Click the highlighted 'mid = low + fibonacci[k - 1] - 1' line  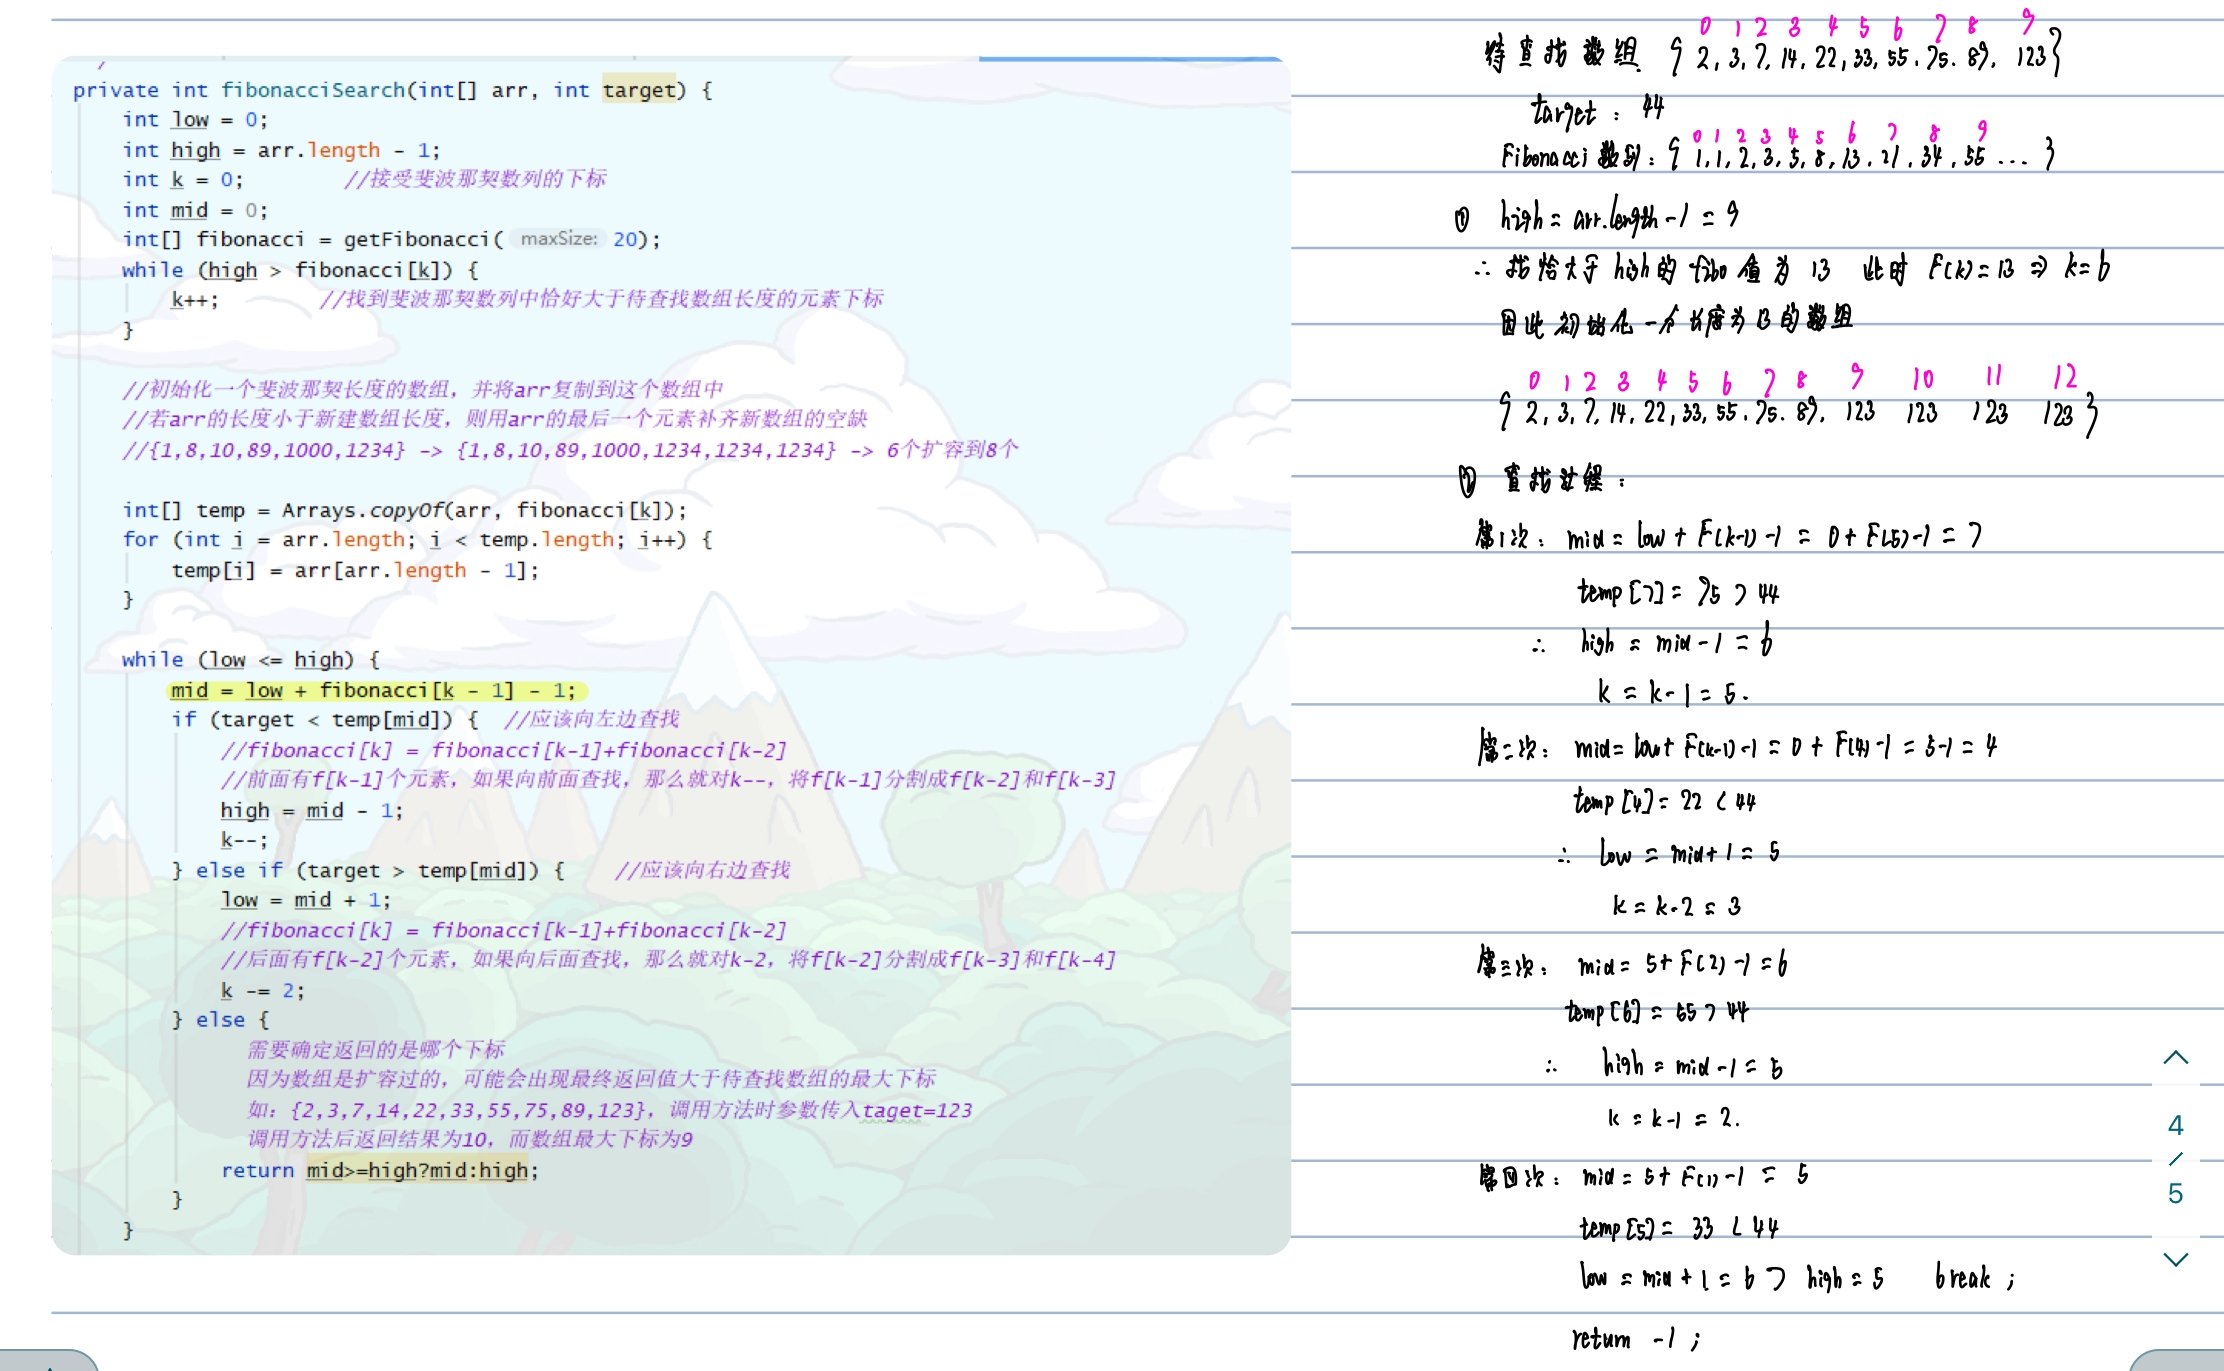tap(375, 691)
